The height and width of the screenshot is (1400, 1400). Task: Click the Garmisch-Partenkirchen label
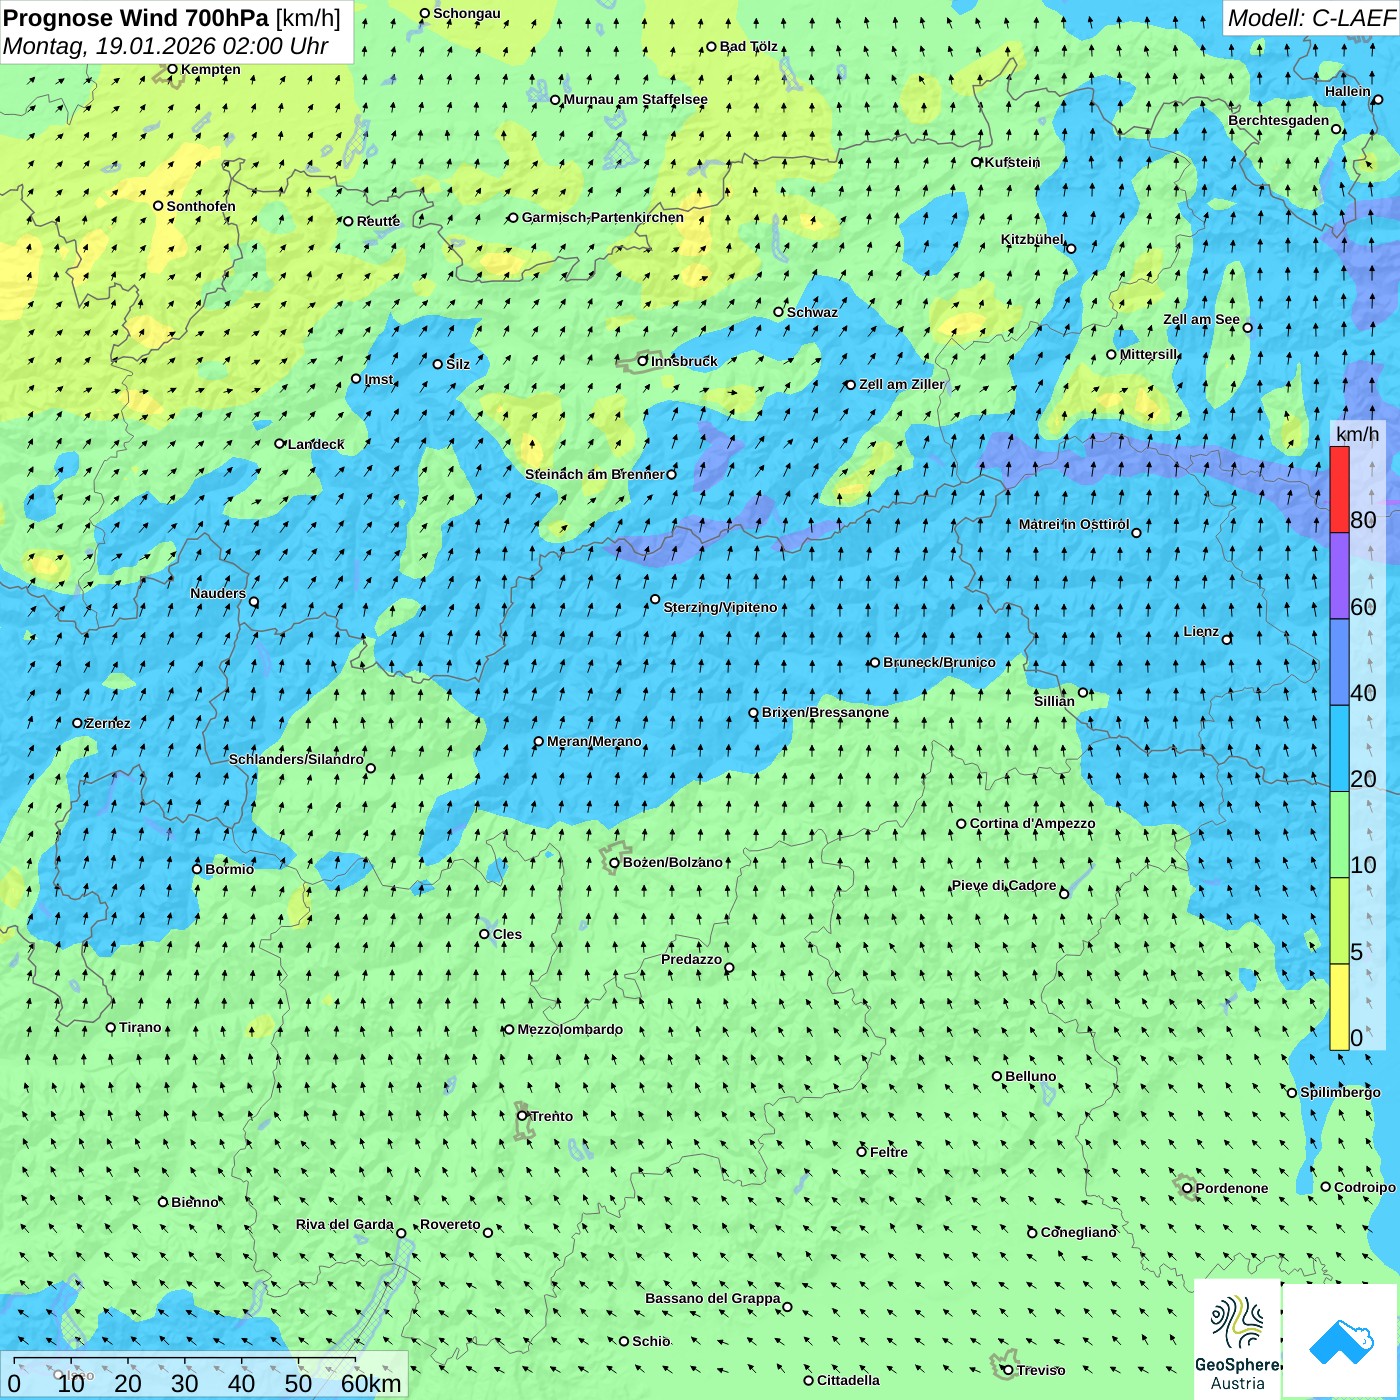(x=603, y=217)
